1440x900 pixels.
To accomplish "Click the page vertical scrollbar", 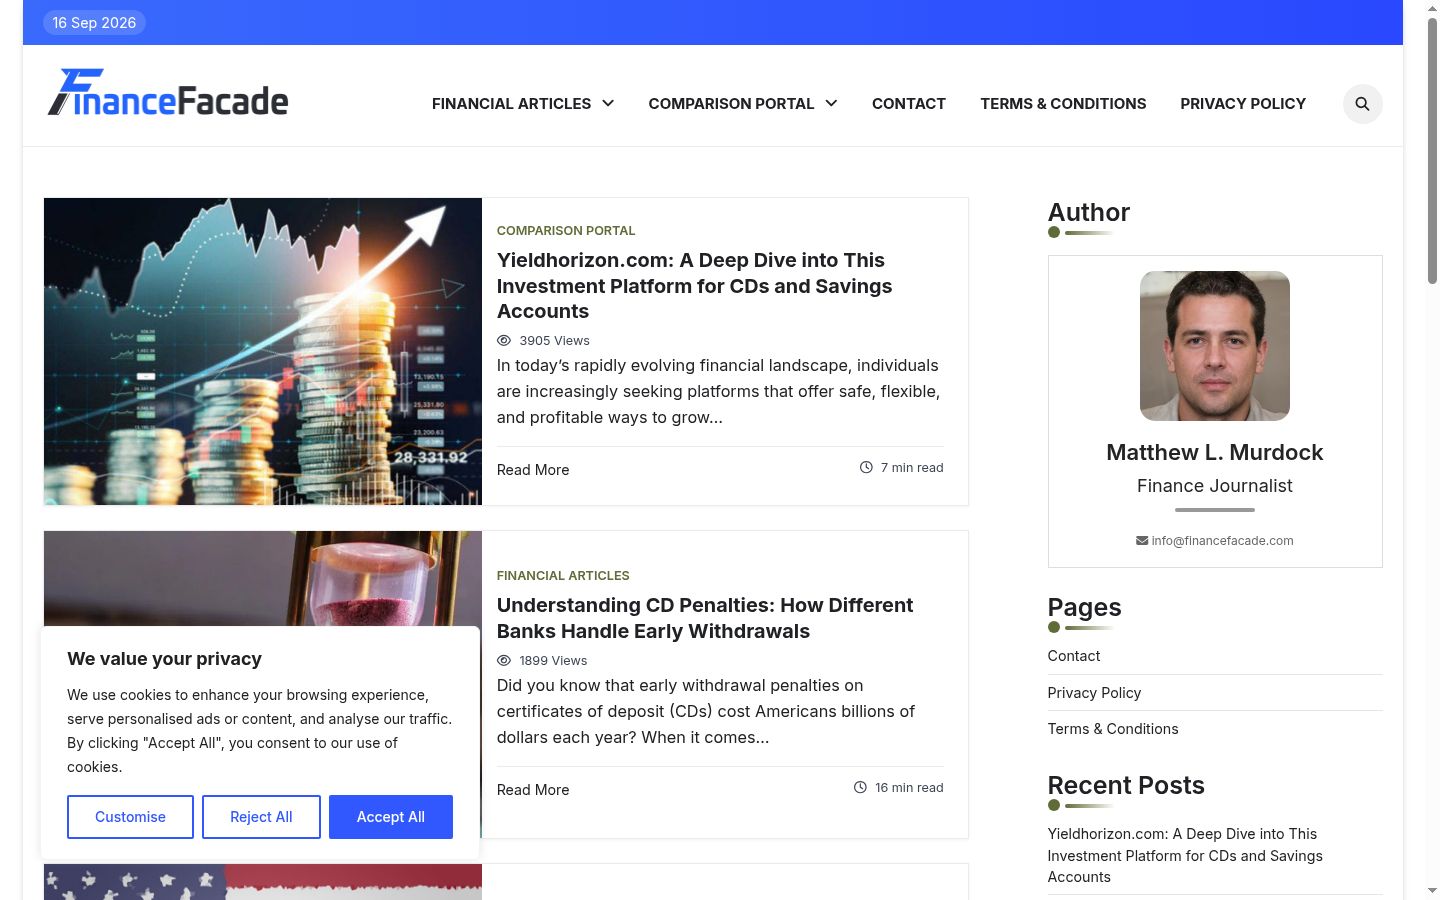I will pos(1432,150).
